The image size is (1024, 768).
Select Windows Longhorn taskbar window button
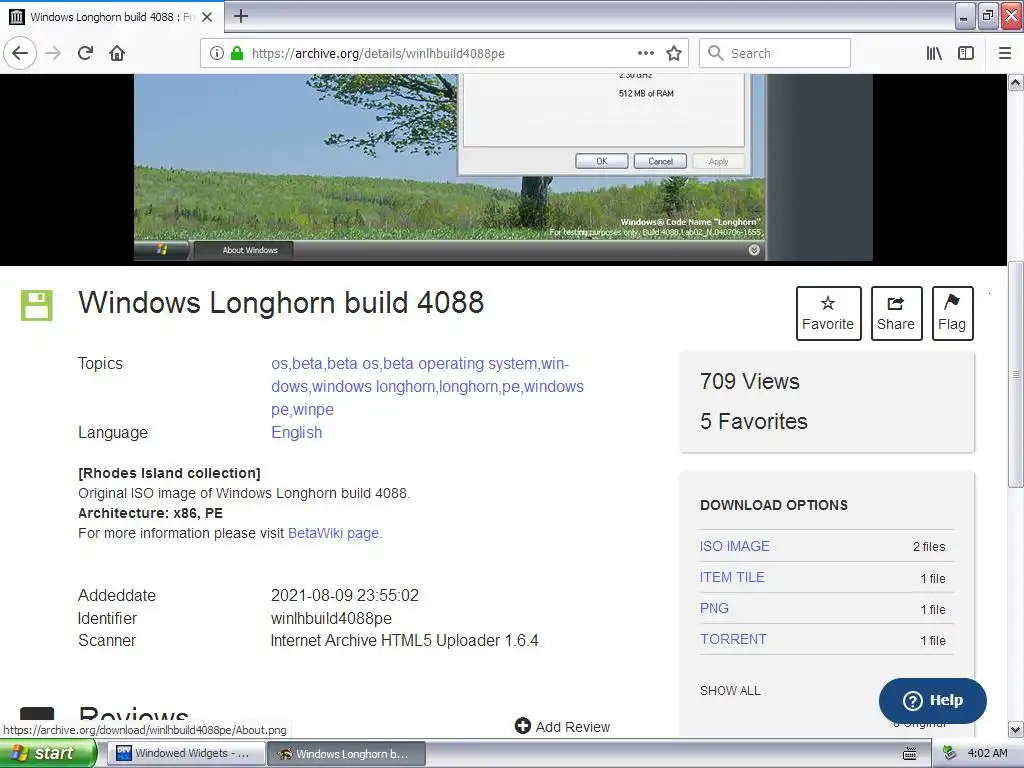pyautogui.click(x=347, y=754)
